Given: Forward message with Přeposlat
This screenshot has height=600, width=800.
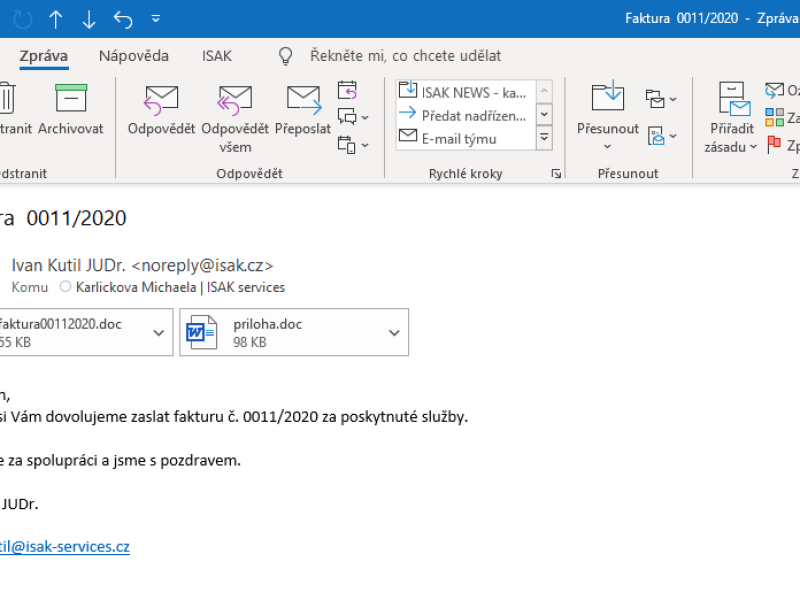Looking at the screenshot, I should pyautogui.click(x=303, y=110).
